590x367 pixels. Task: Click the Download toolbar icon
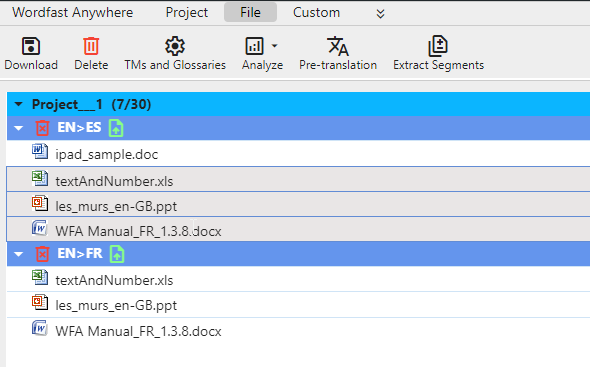(31, 46)
